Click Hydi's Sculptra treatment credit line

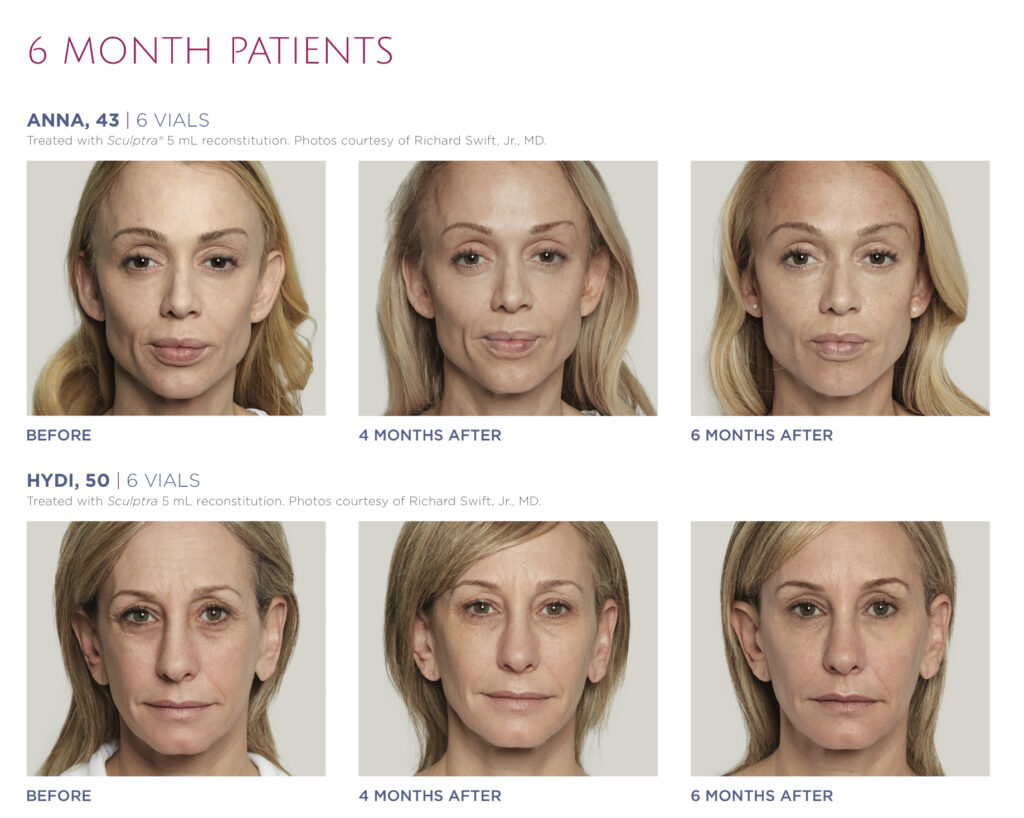point(283,501)
